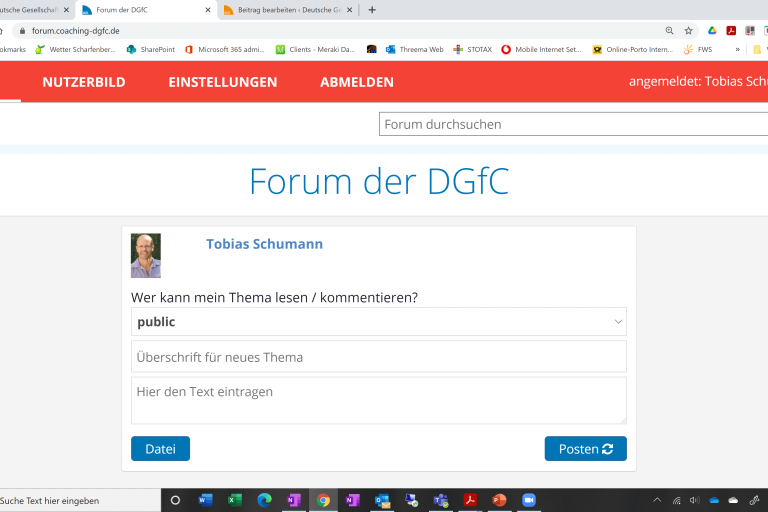Viewport: 768px width, 512px height.
Task: Click the Überschrift für neues Thema field
Action: point(378,357)
